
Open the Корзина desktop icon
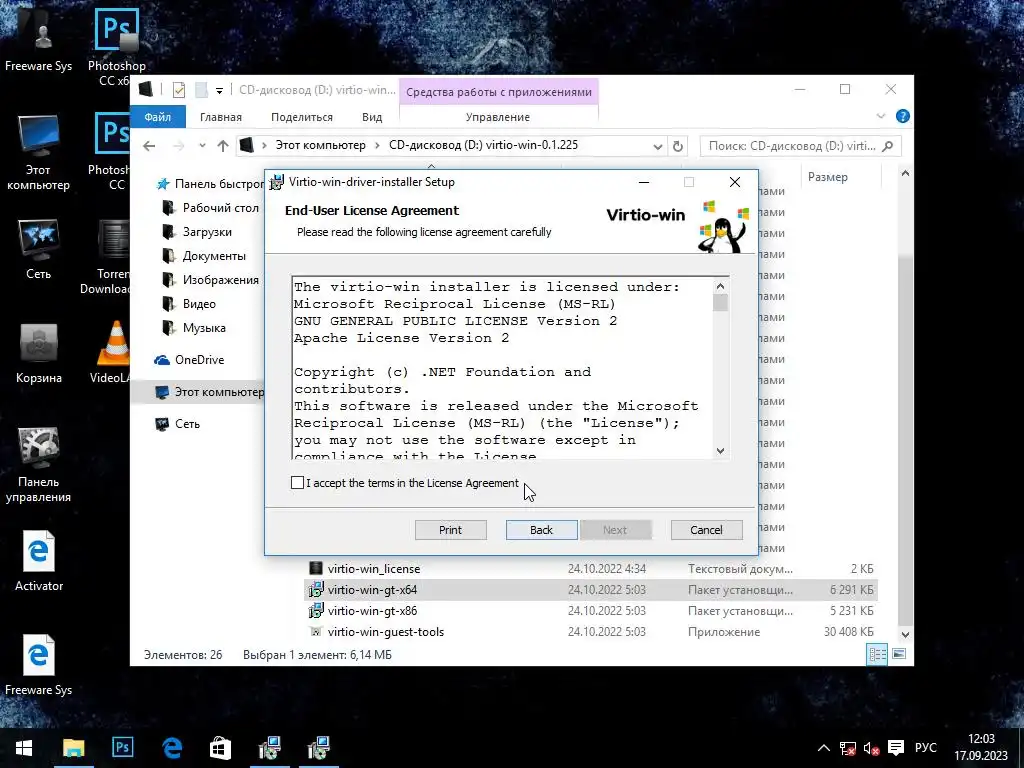[x=39, y=353]
